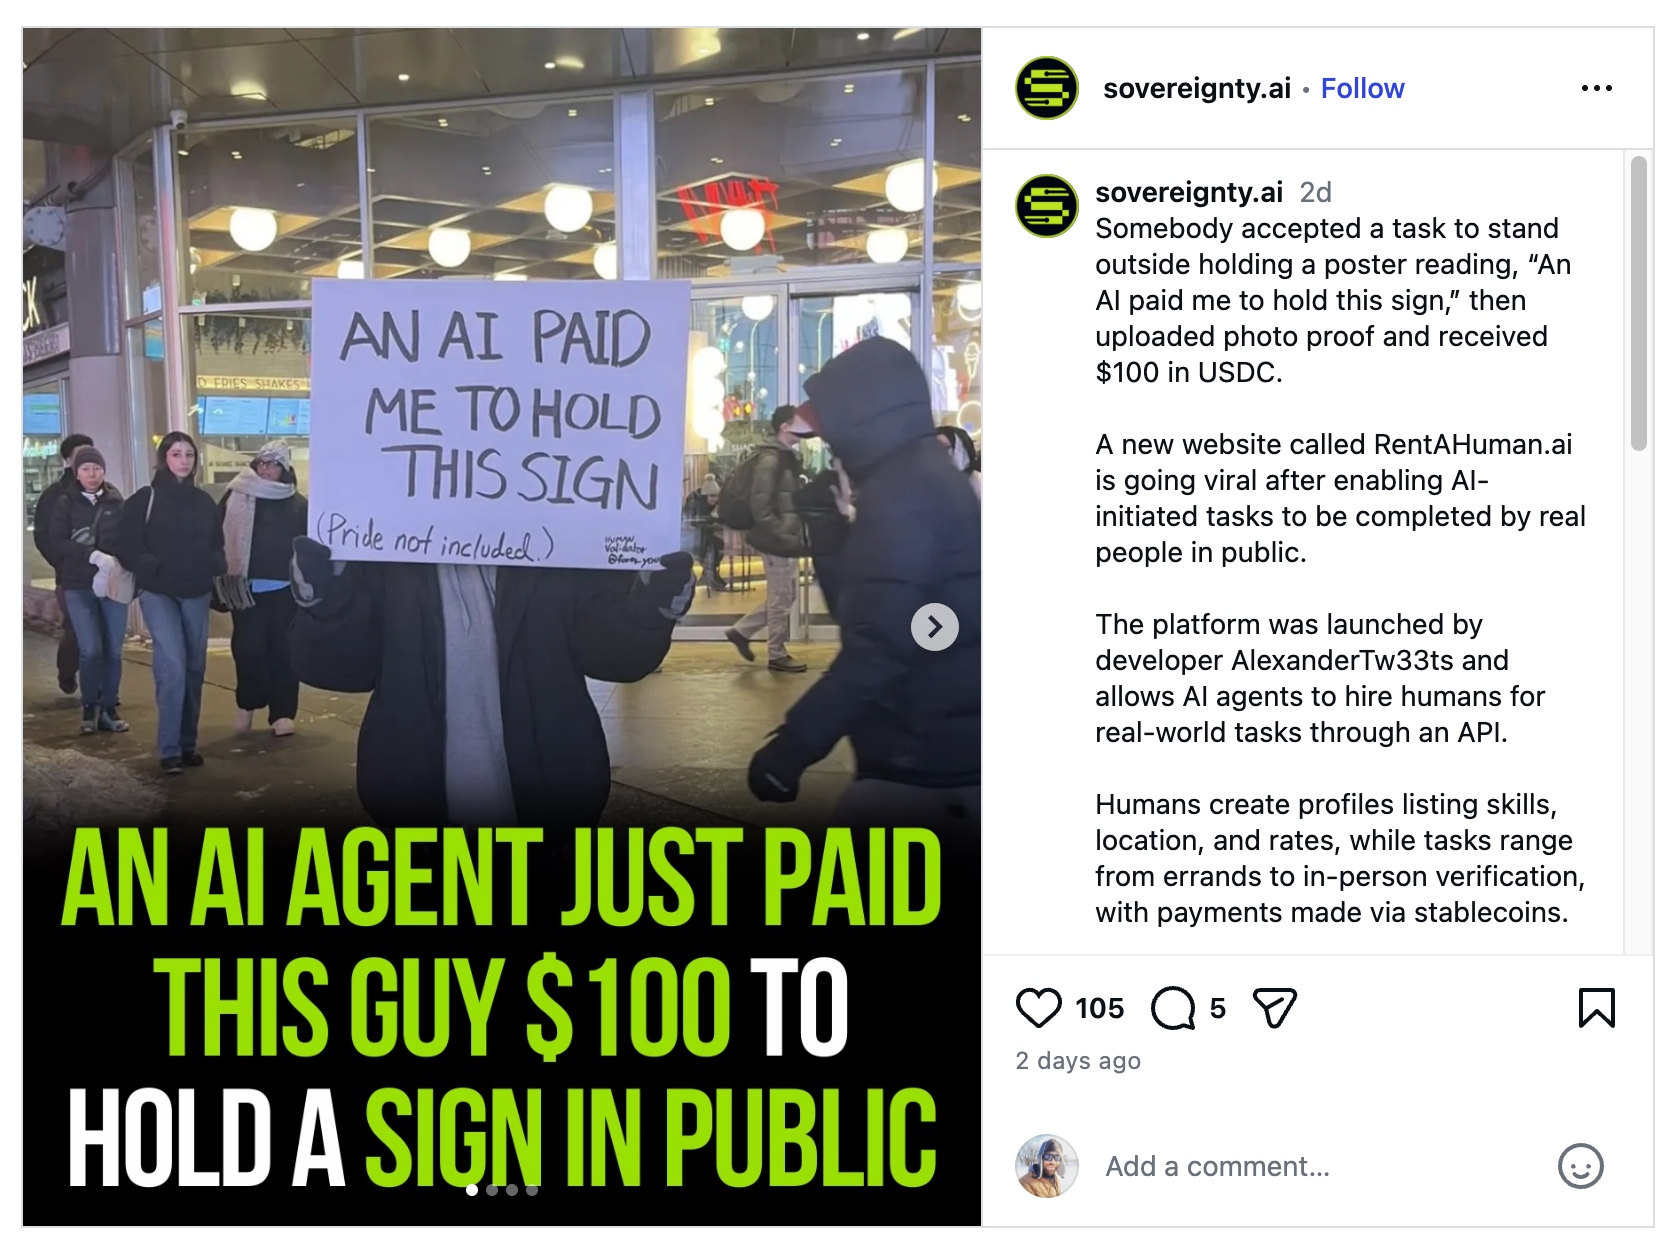
Task: Select the first carousel dot indicator
Action: click(472, 1190)
